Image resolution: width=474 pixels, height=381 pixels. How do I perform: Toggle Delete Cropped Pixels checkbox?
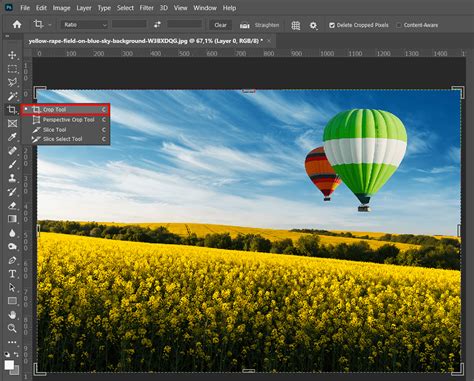(332, 25)
